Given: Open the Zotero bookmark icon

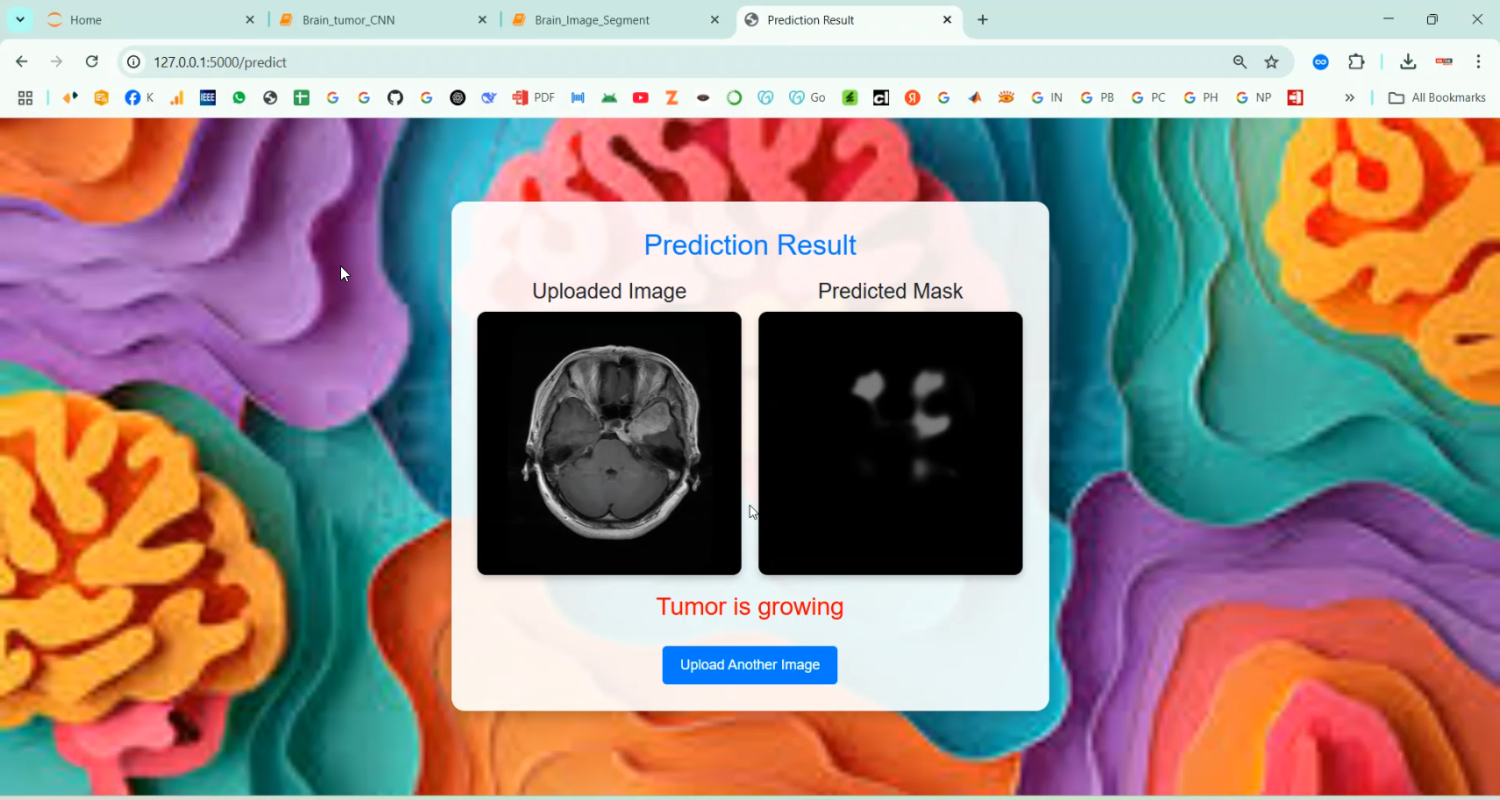Looking at the screenshot, I should pos(671,97).
